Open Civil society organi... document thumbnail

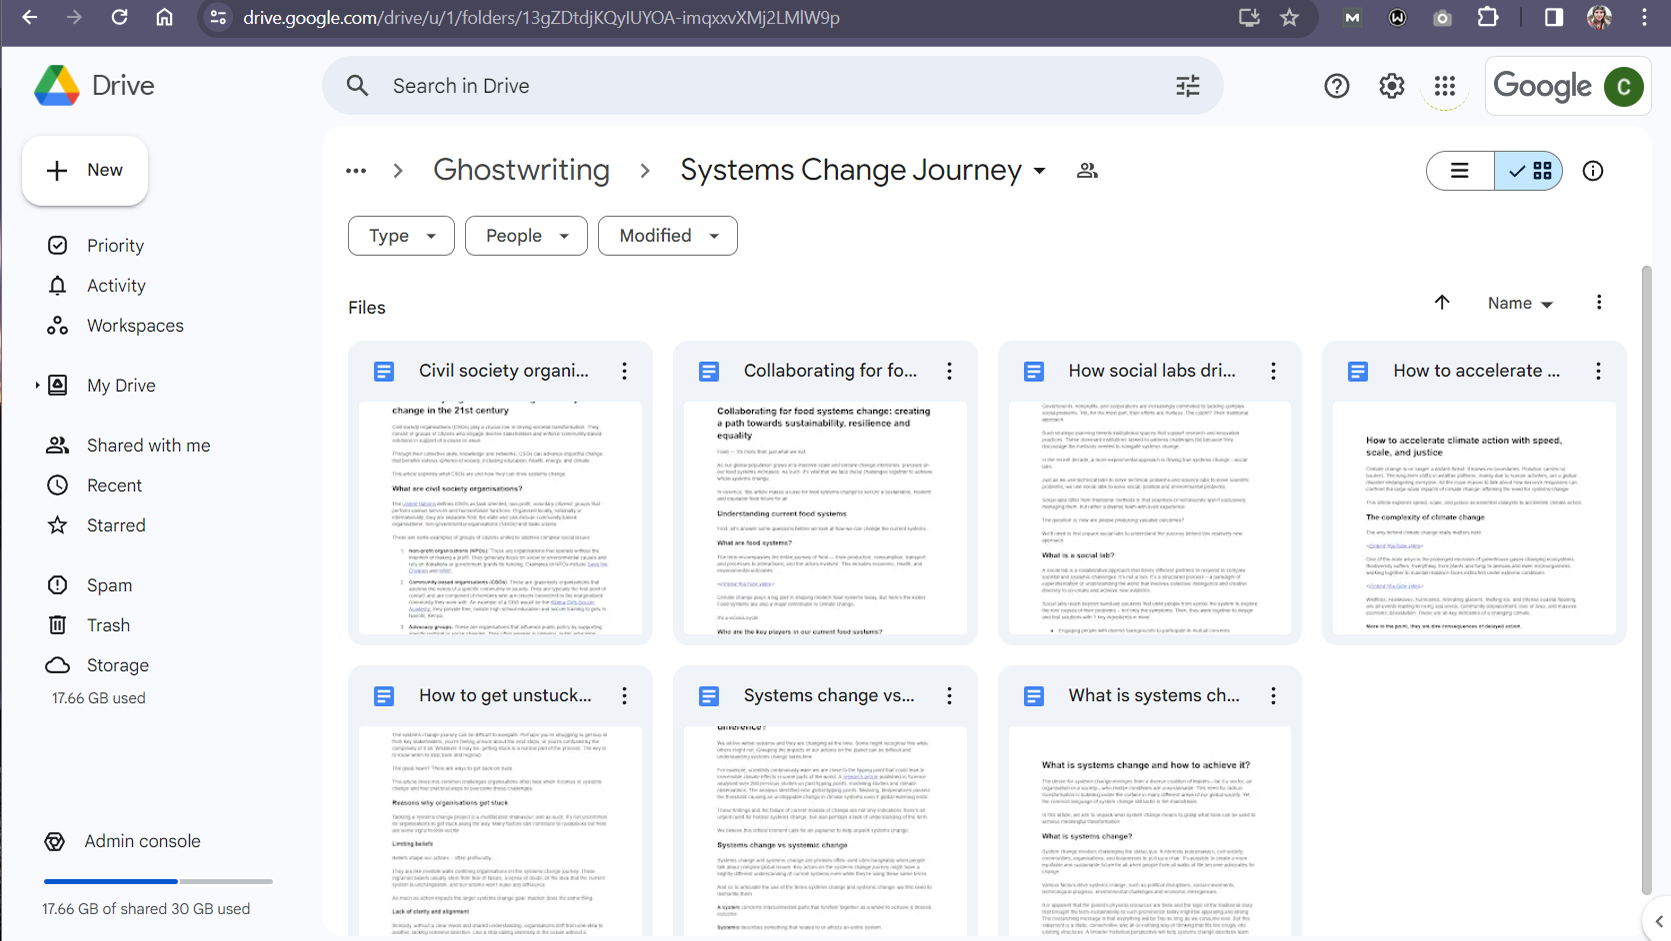point(500,518)
